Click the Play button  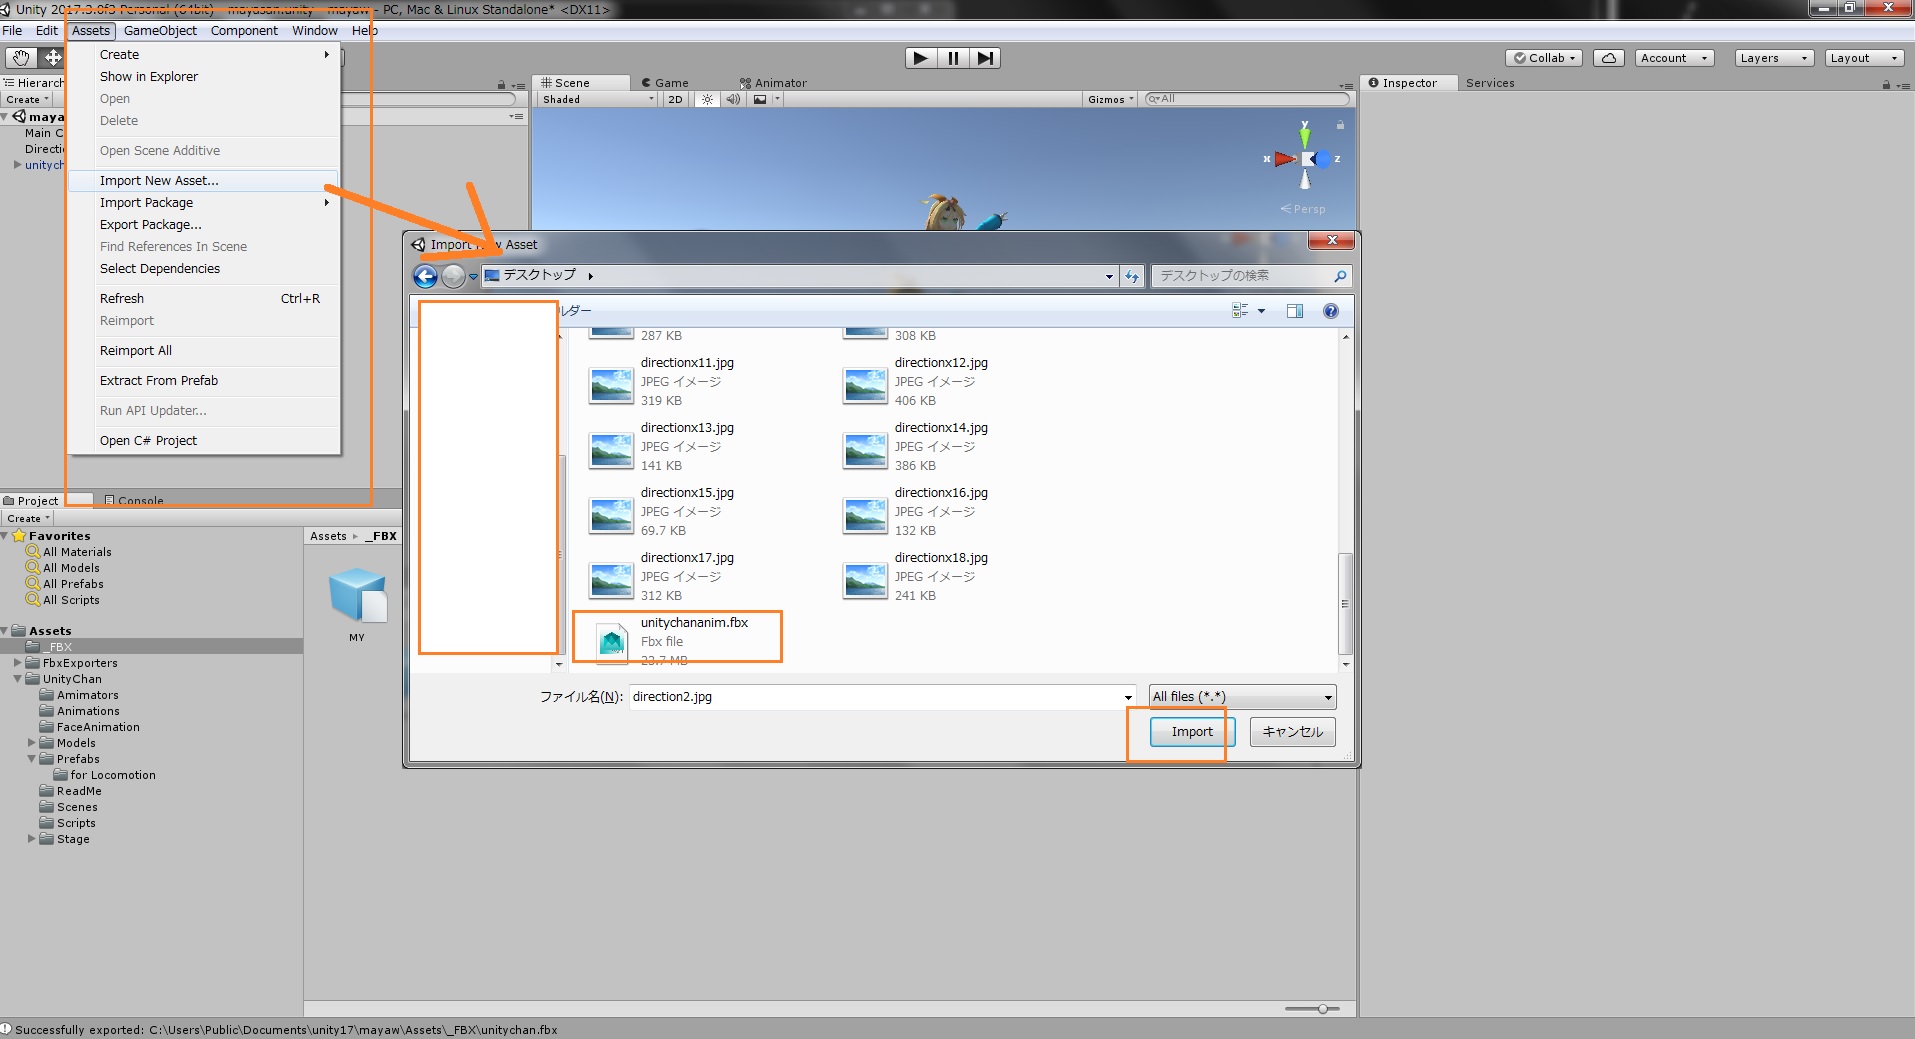click(920, 58)
